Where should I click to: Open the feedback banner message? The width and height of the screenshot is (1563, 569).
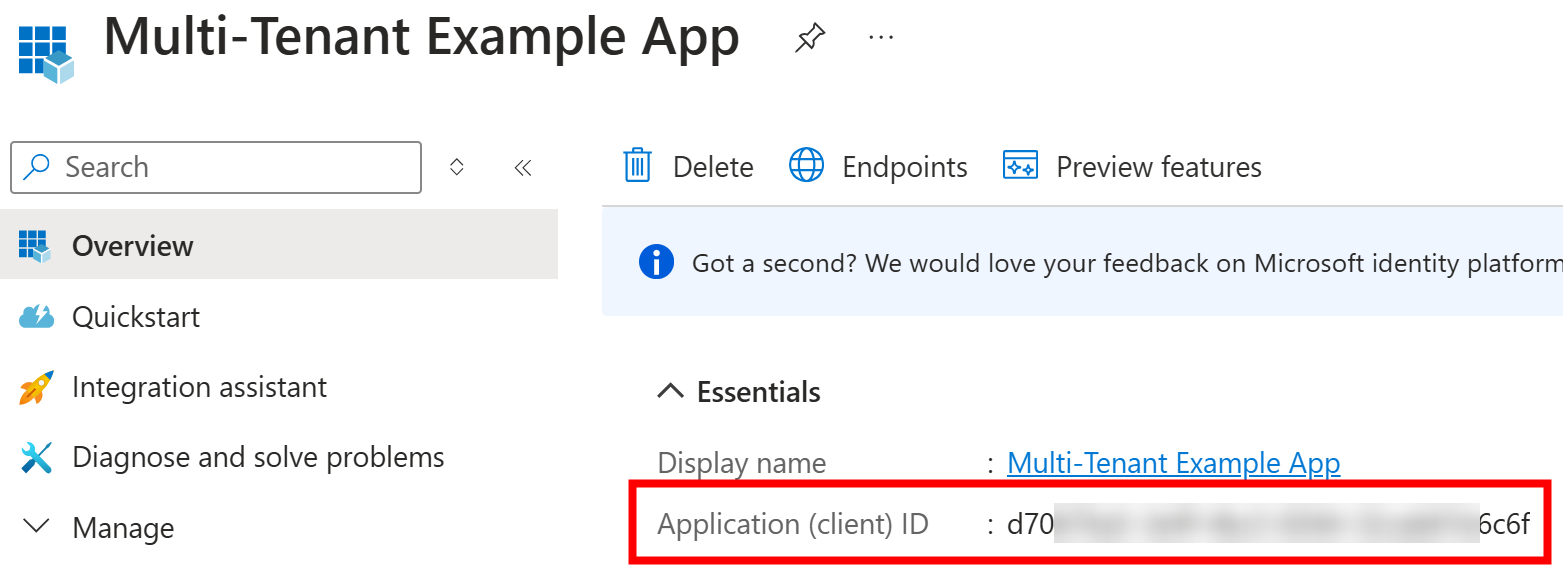click(1127, 263)
